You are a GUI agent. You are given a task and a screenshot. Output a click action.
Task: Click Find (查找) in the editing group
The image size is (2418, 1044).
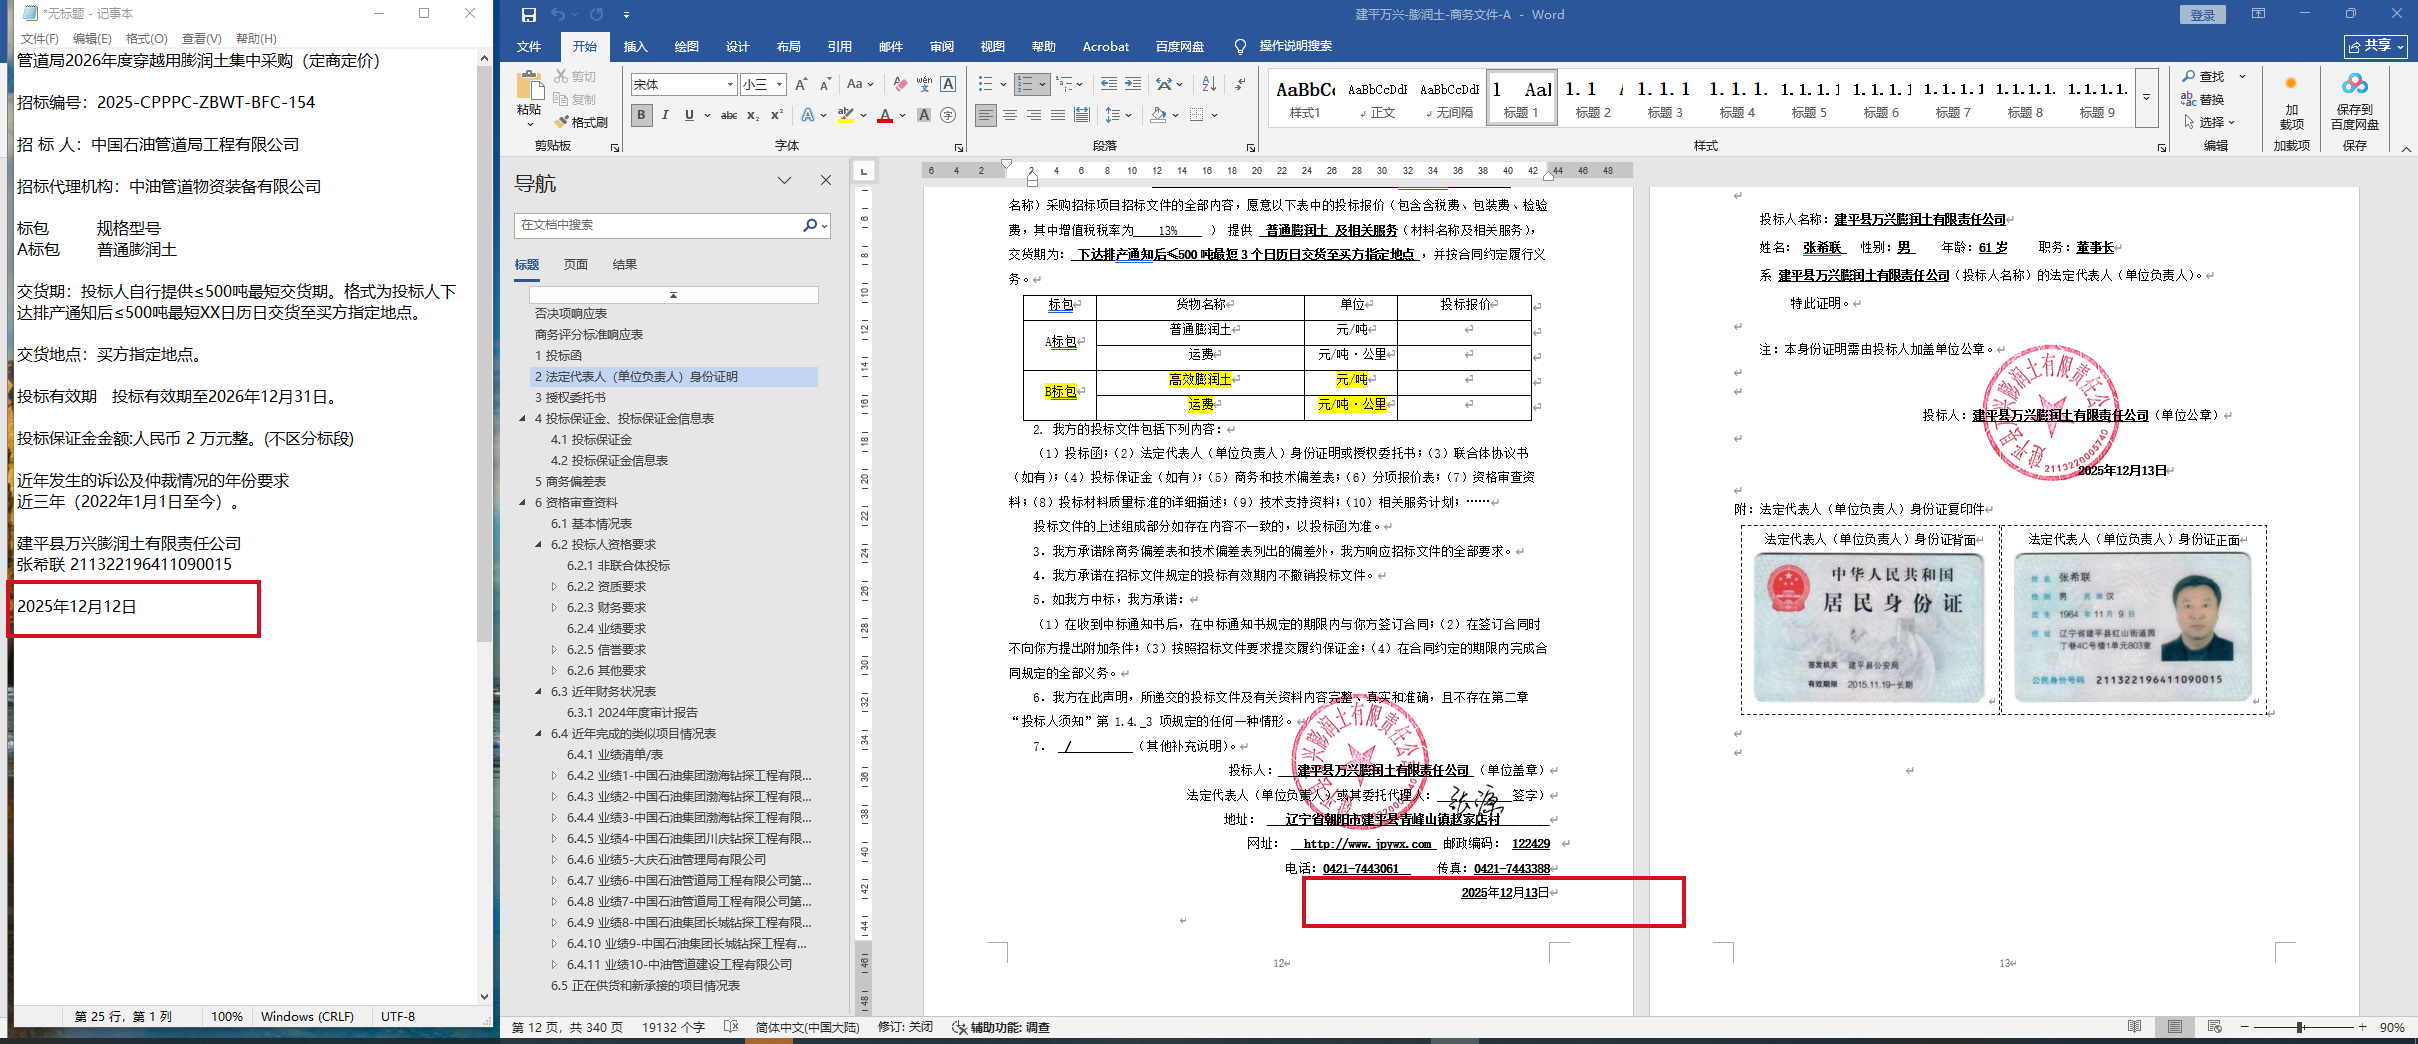pyautogui.click(x=2205, y=77)
